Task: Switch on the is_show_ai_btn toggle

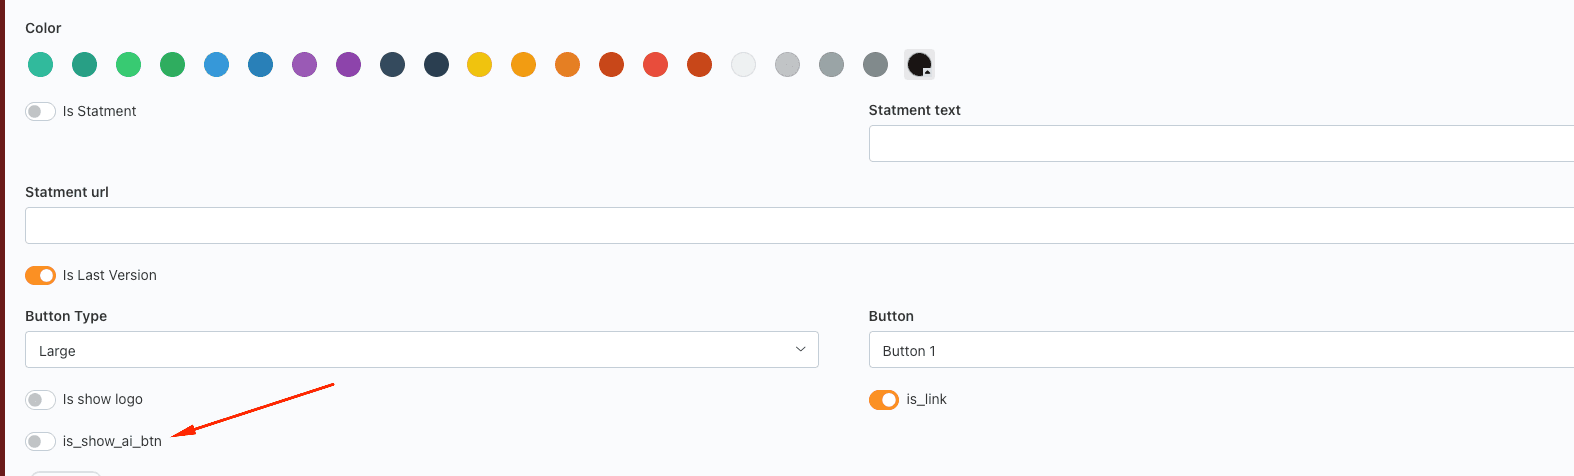Action: (40, 441)
